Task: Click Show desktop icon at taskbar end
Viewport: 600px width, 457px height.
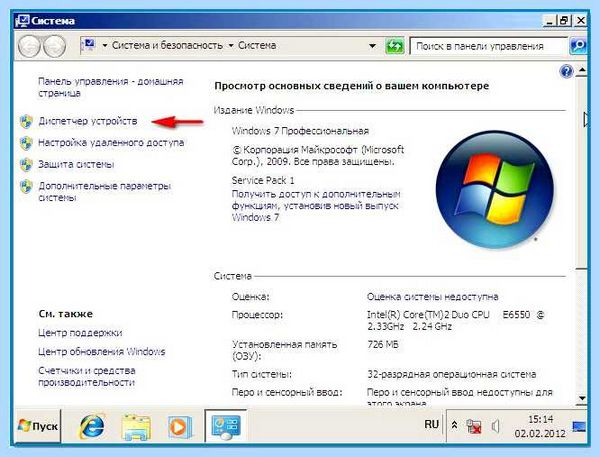Action: [579, 426]
